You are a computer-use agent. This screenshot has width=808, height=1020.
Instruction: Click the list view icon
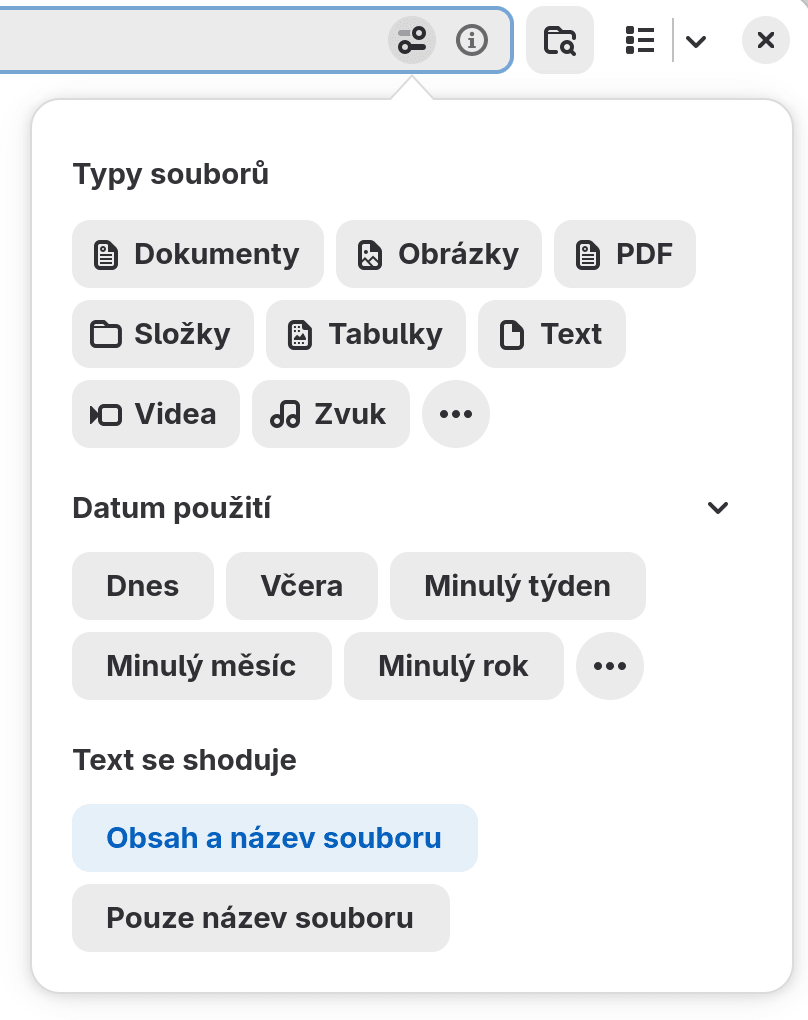639,41
